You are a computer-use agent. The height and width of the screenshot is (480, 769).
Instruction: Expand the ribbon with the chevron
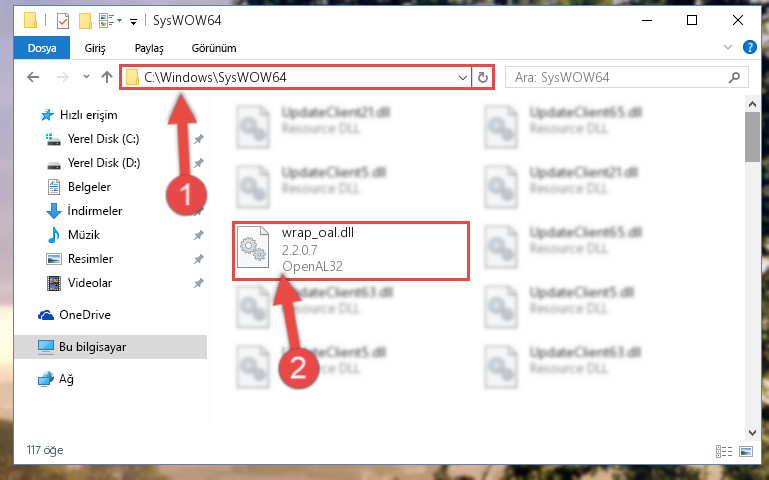click(728, 47)
